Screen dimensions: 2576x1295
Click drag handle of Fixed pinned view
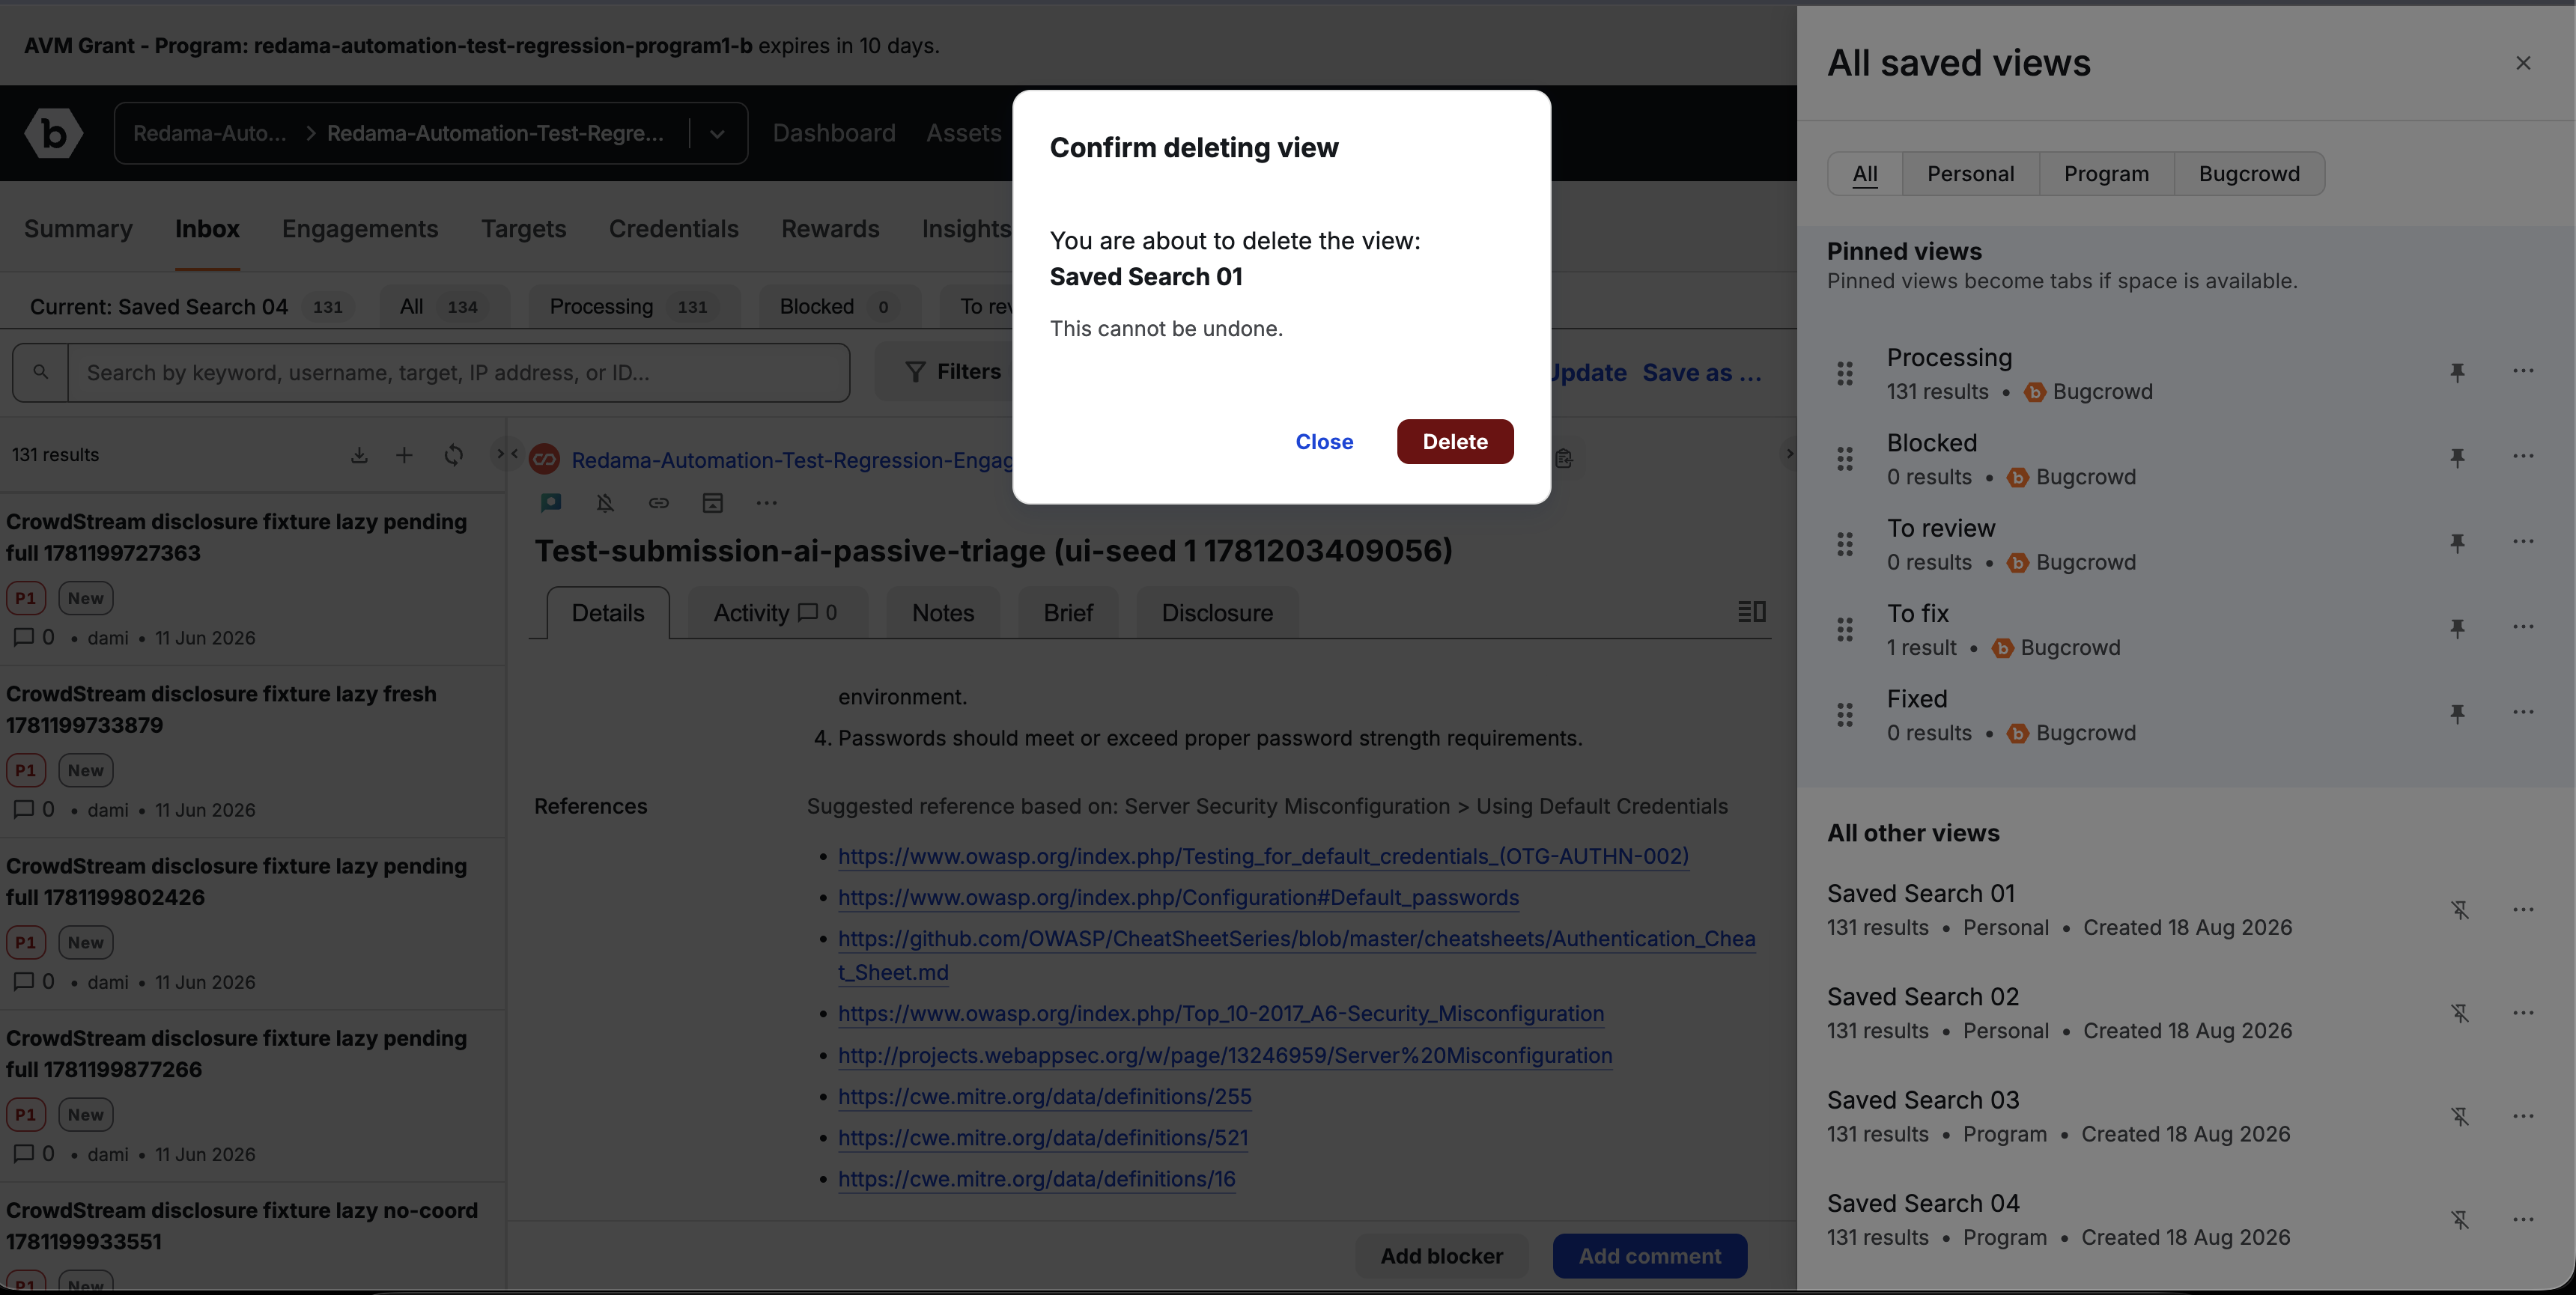pos(1845,714)
